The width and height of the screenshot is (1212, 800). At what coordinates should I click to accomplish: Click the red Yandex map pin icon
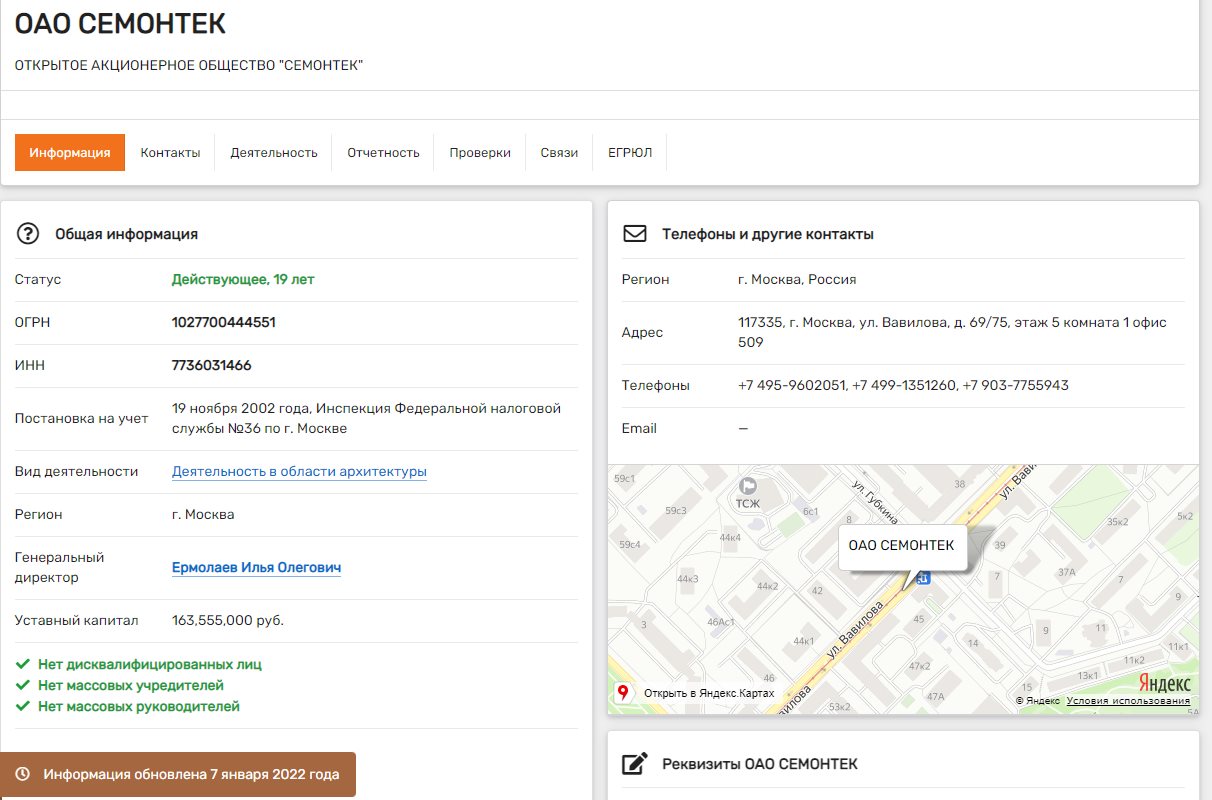(623, 692)
